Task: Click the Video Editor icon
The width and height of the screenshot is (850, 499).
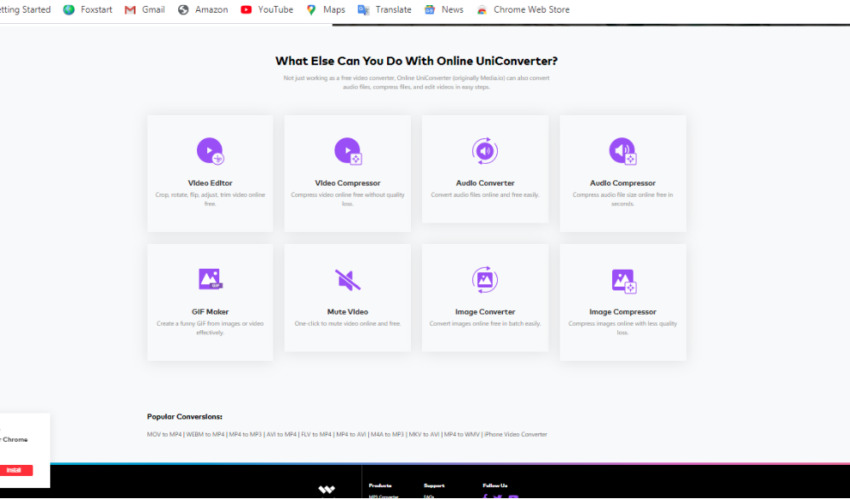Action: pyautogui.click(x=210, y=151)
